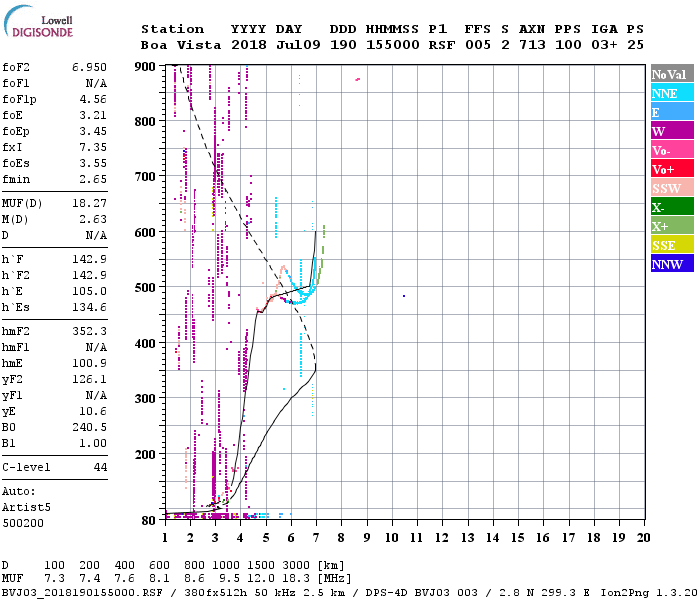Image resolution: width=700 pixels, height=600 pixels.
Task: Click the foEp value 3.45
Action: [x=93, y=131]
